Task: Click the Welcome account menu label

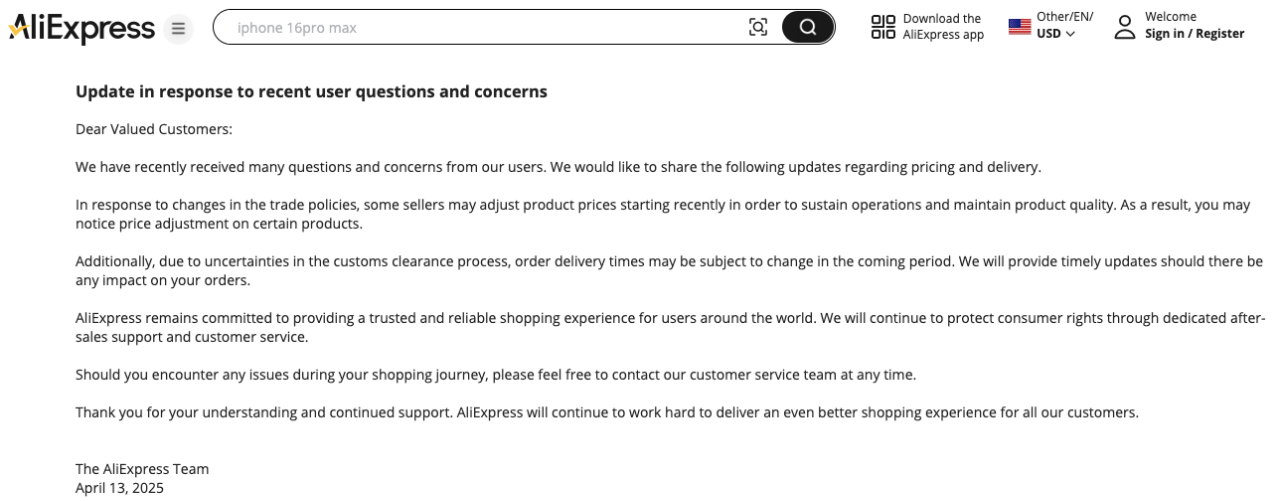Action: coord(1170,17)
